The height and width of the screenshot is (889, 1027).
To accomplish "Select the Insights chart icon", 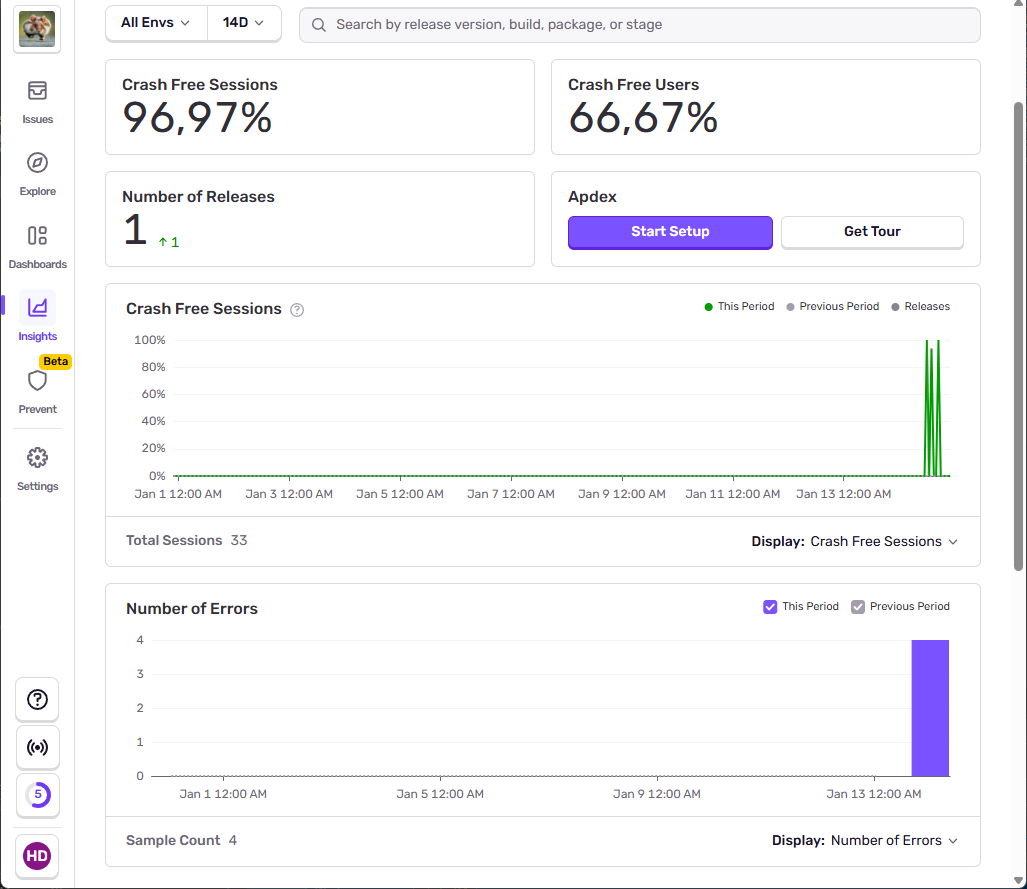I will click(37, 309).
